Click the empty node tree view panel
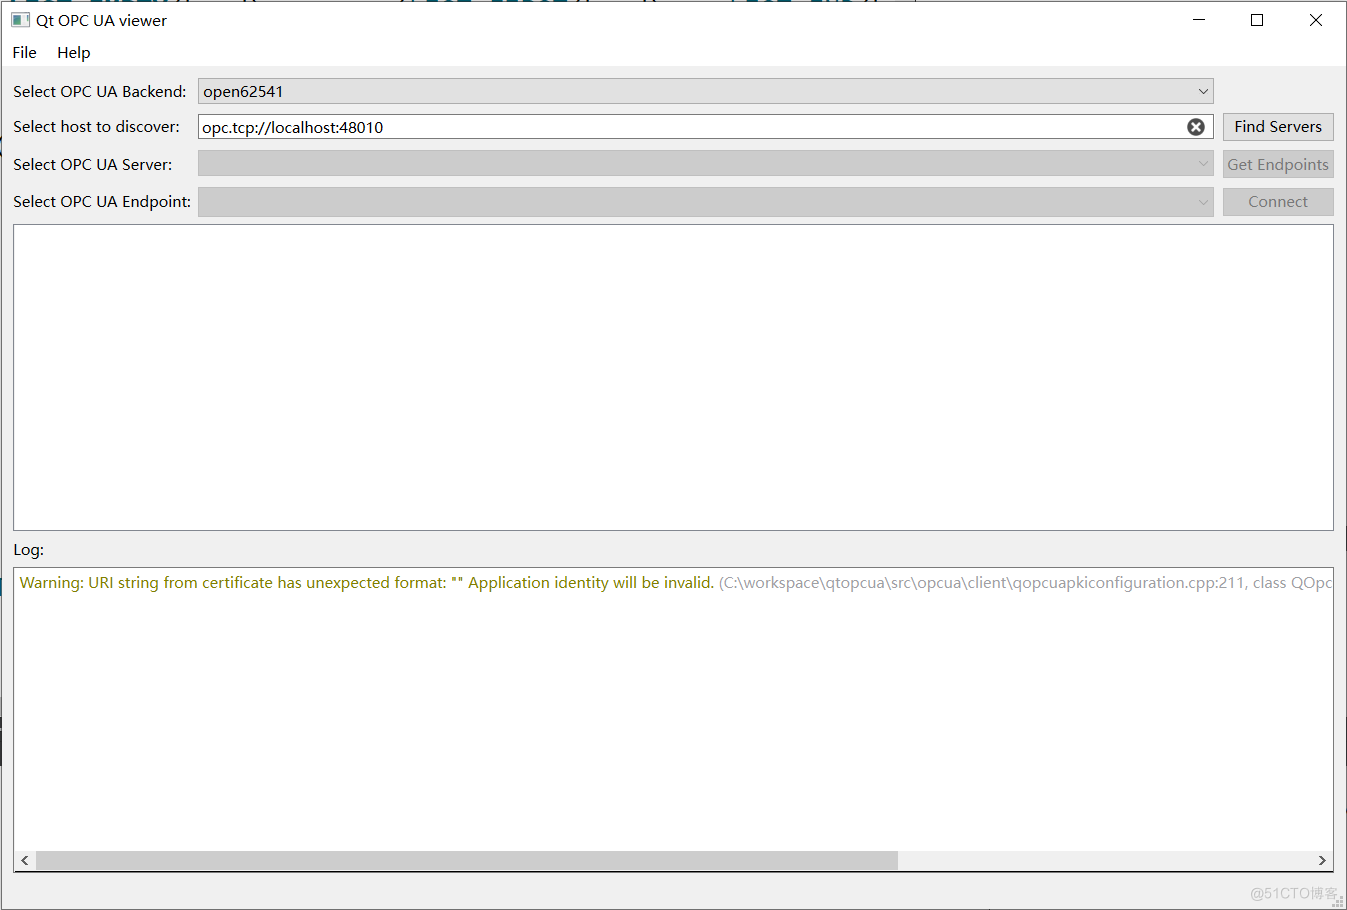Image resolution: width=1347 pixels, height=910 pixels. [x=673, y=377]
